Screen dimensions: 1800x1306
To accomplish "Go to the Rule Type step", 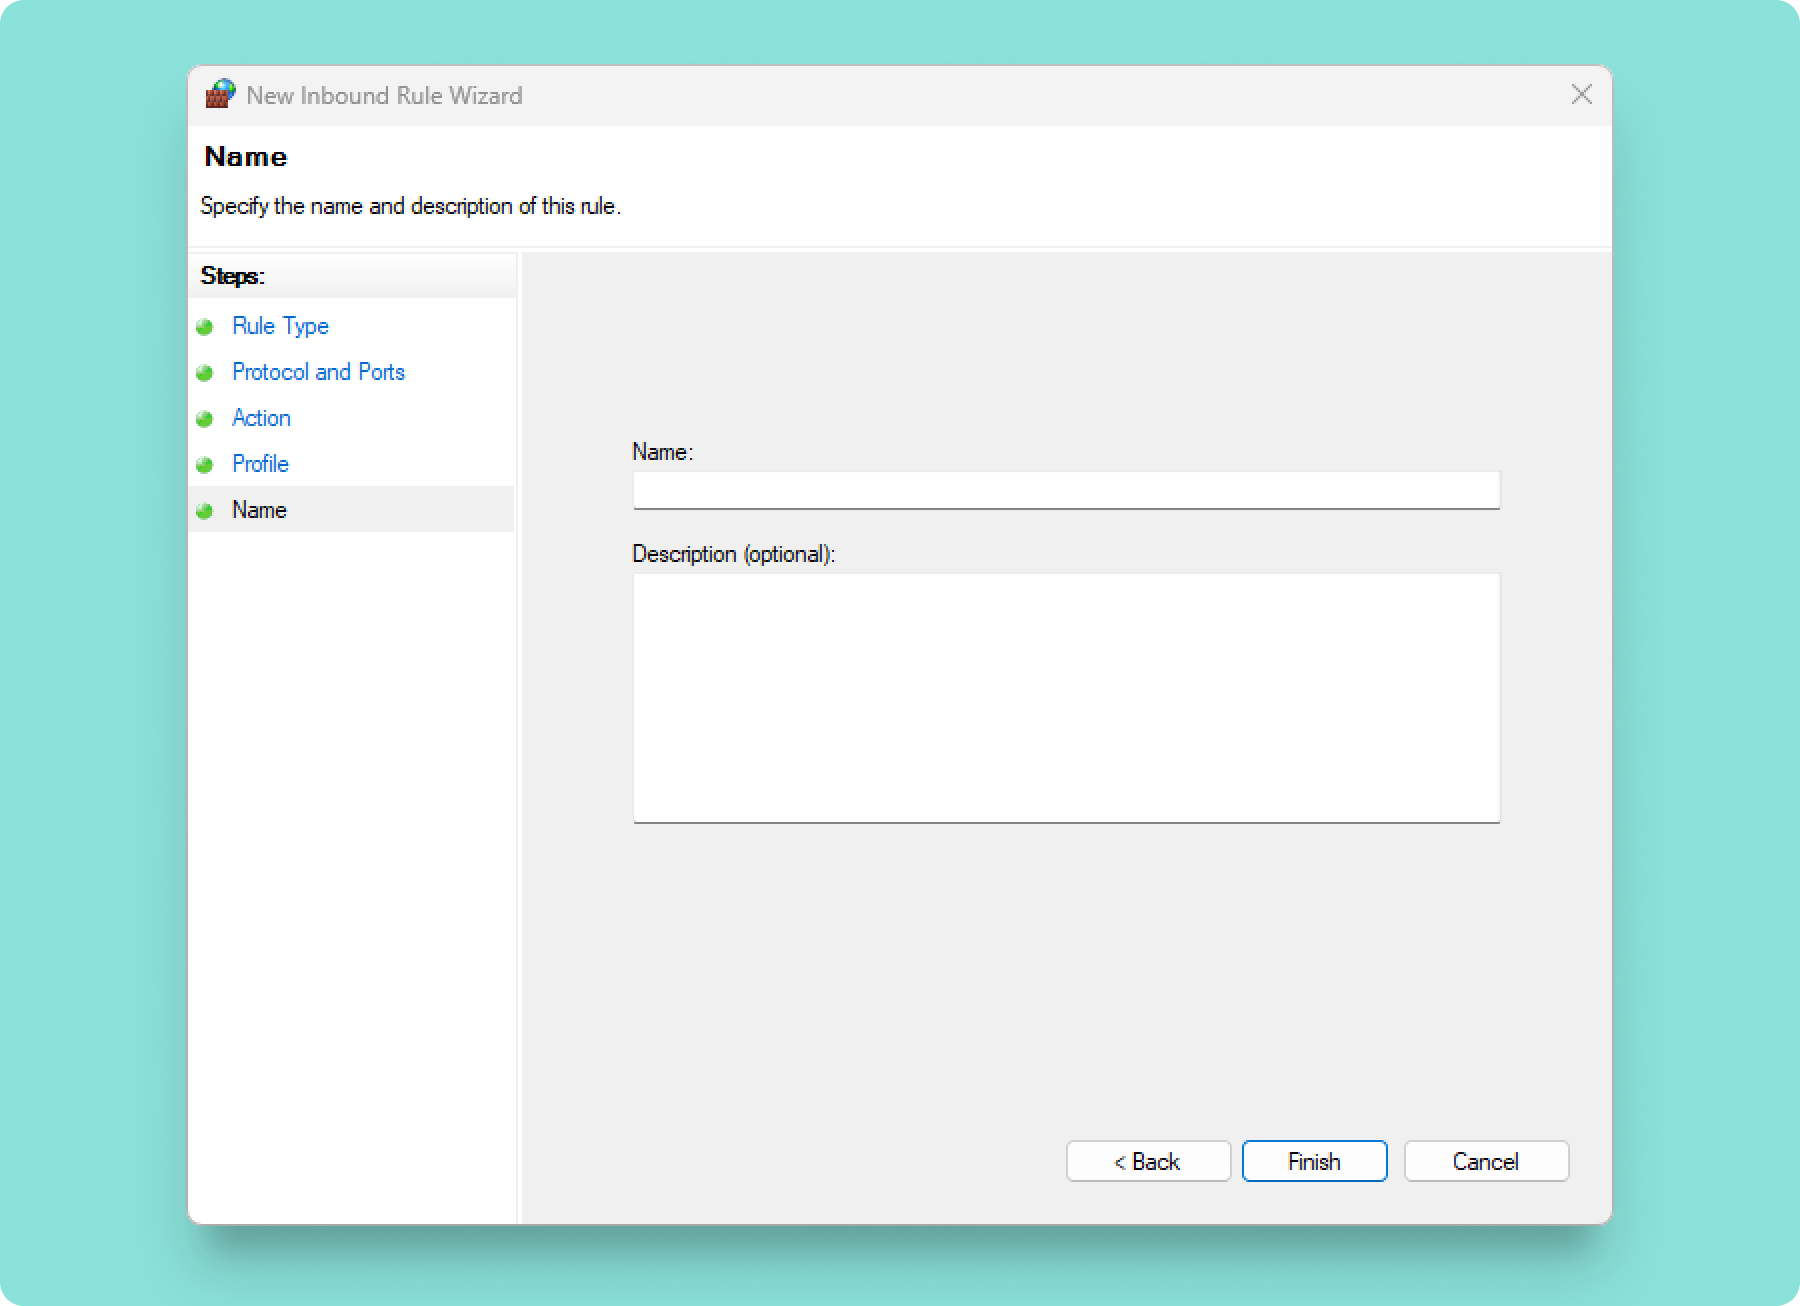I will tap(280, 326).
